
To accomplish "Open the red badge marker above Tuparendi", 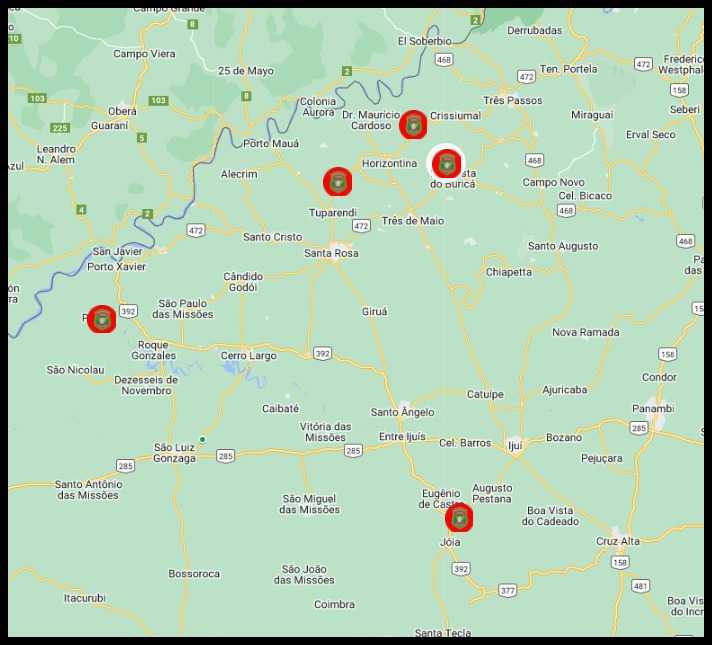I will click(338, 181).
